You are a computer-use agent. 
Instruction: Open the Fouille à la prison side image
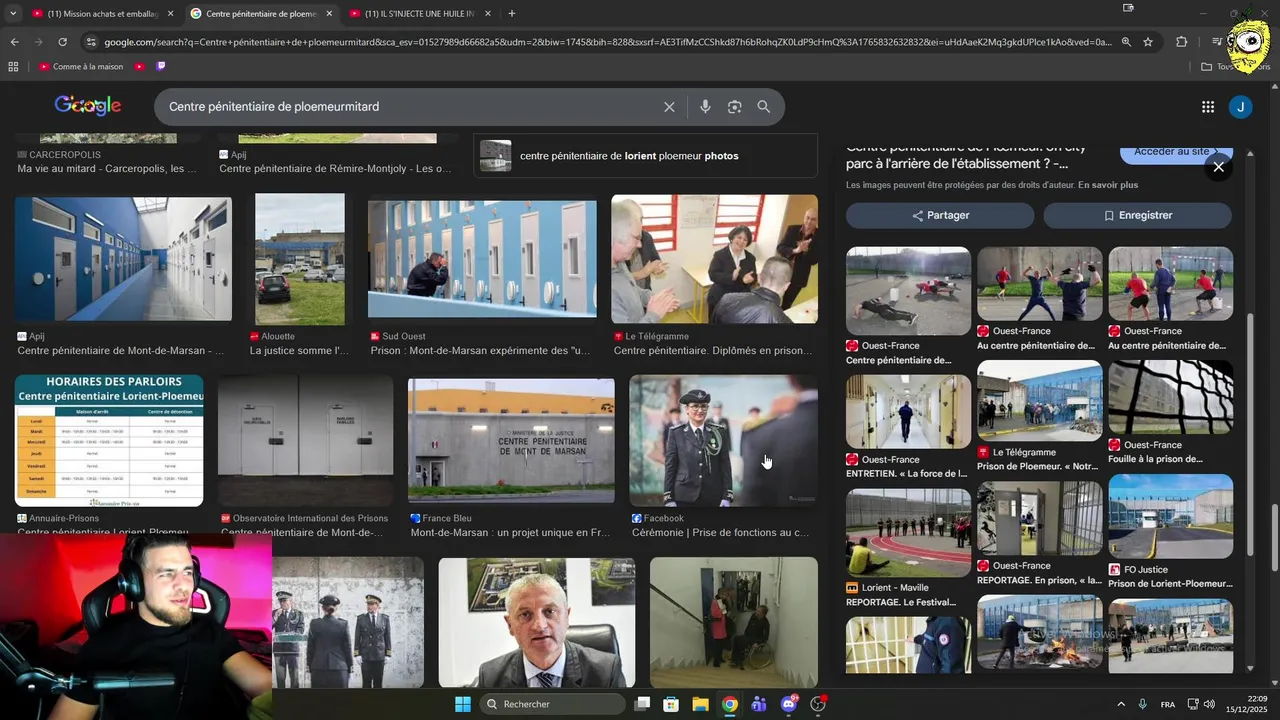point(1170,398)
